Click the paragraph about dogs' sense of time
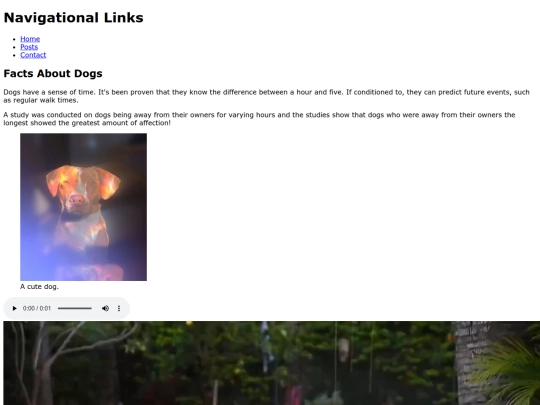Image resolution: width=540 pixels, height=405 pixels. [266, 96]
